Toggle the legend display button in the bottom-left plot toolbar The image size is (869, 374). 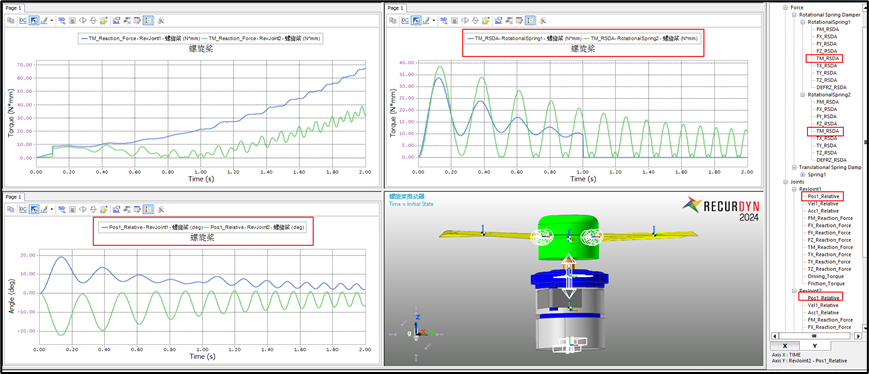pos(148,209)
